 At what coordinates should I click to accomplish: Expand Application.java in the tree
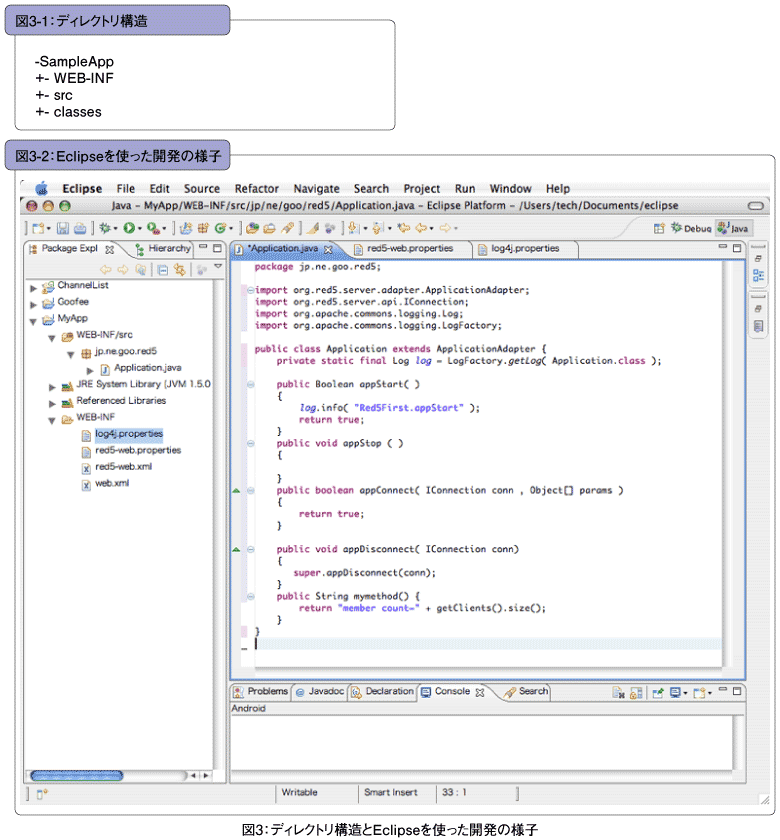click(x=90, y=371)
